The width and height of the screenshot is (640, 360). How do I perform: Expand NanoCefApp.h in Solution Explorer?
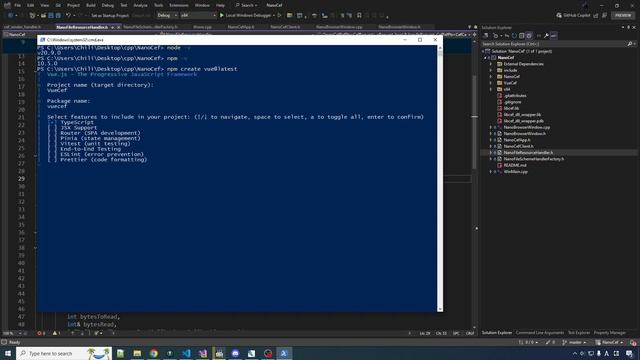point(491,140)
